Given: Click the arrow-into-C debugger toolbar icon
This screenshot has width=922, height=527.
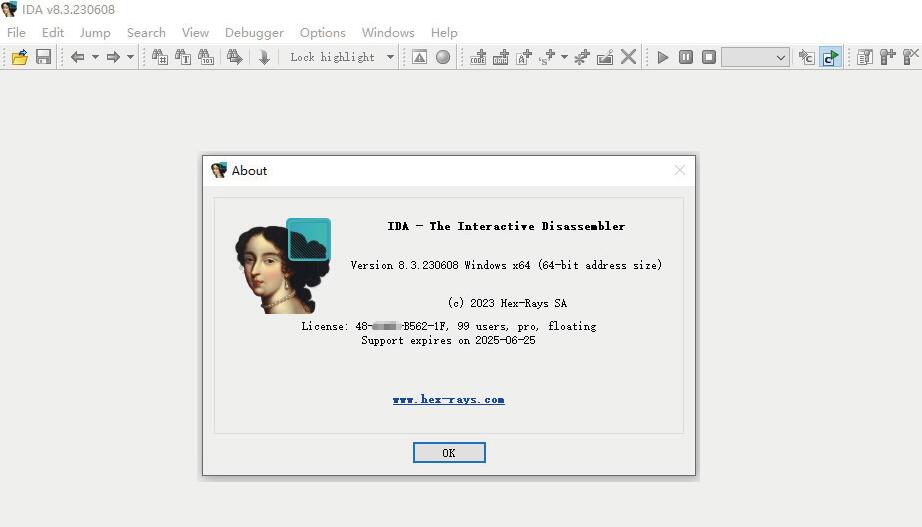Looking at the screenshot, I should (806, 57).
